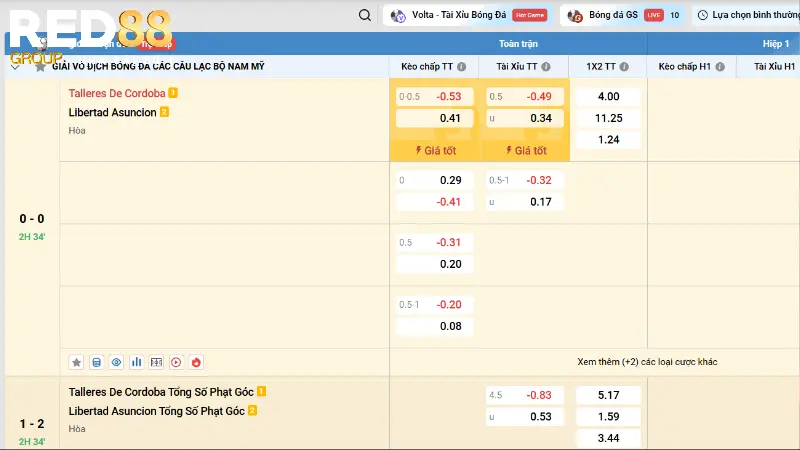Pick 1X2 odds 4.00
800x450 pixels.
[x=608, y=96]
